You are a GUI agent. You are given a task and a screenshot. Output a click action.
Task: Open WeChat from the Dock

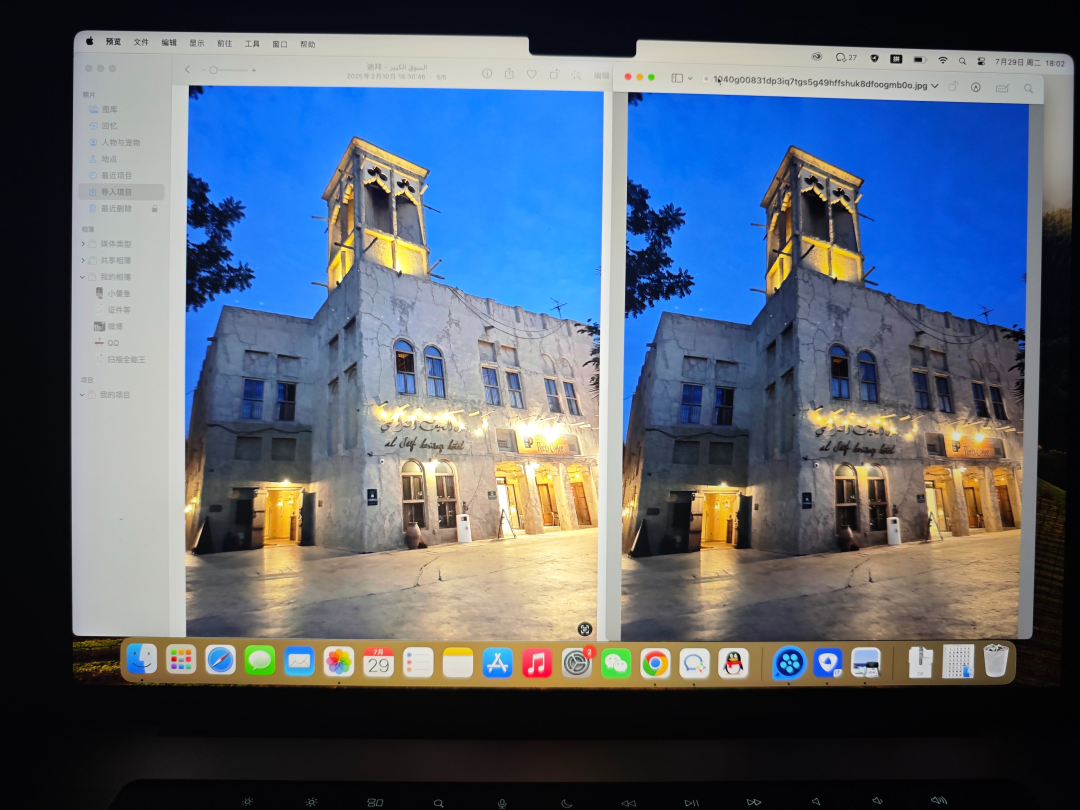(x=616, y=664)
